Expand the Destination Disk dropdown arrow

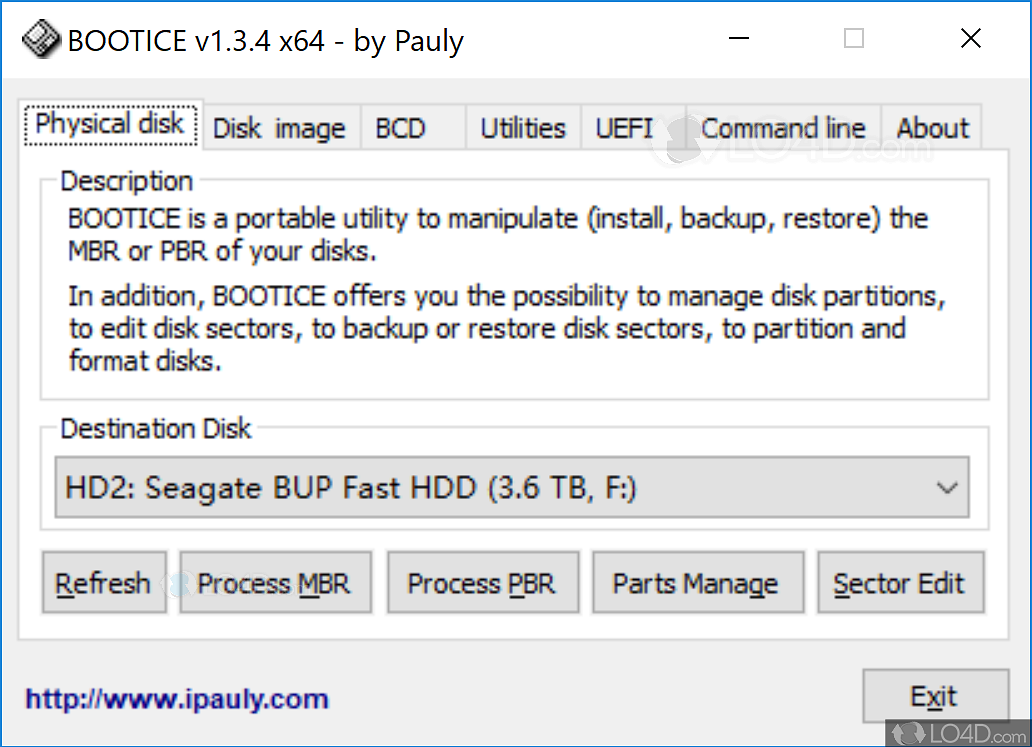pyautogui.click(x=946, y=488)
